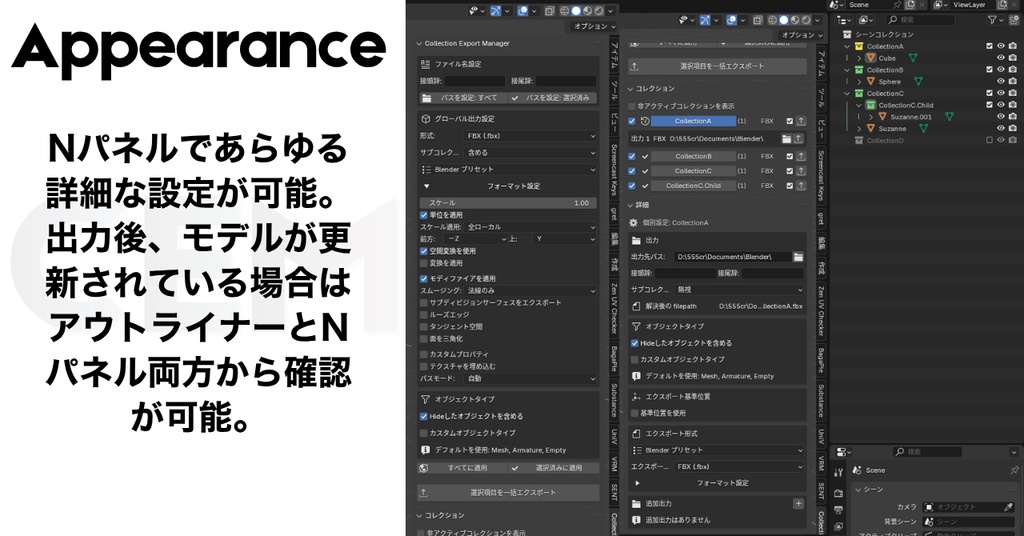
Task: Click the export icon on CollectionC.Child row
Action: 801,185
